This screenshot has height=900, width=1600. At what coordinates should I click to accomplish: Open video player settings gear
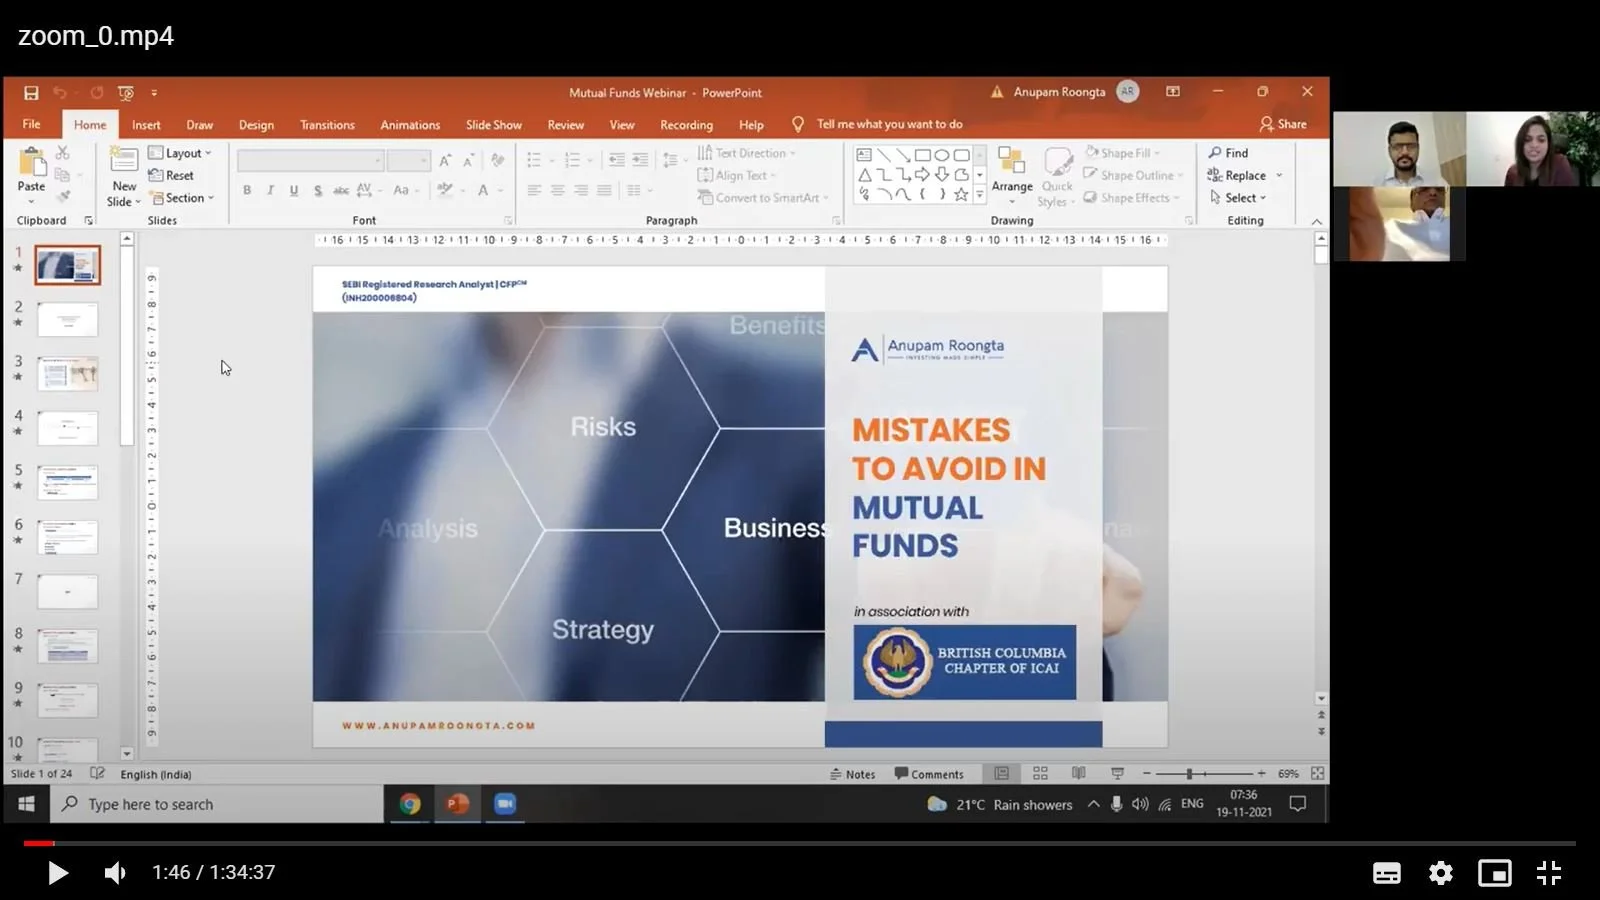[x=1441, y=873]
